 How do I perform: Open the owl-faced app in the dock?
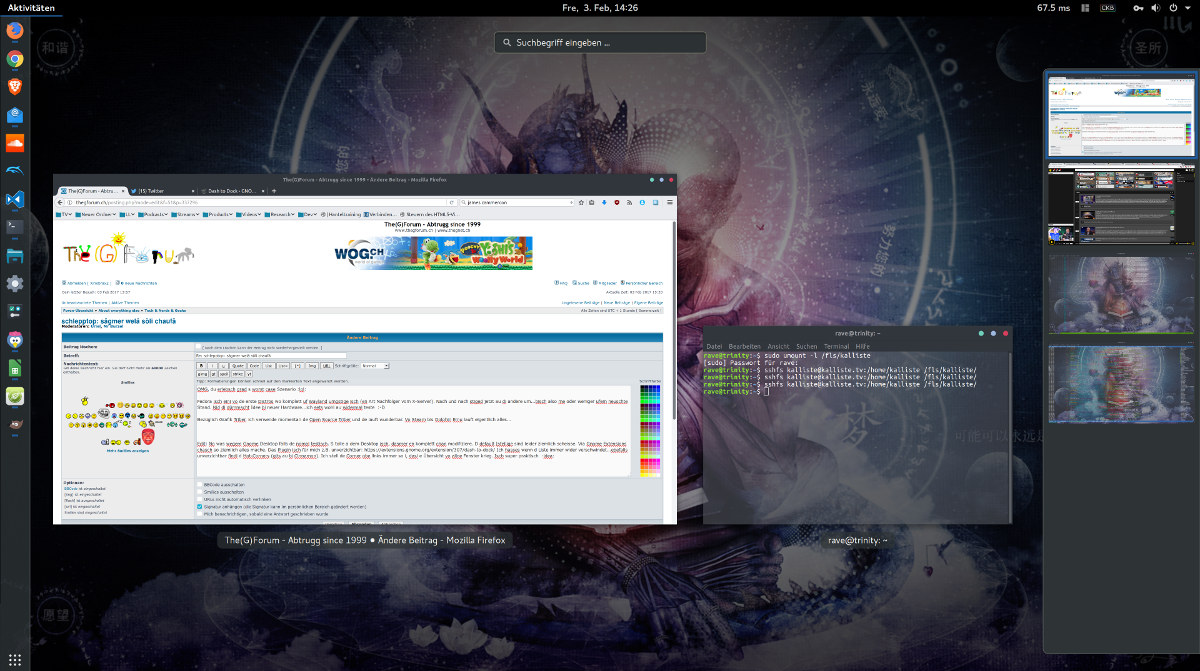pos(15,341)
